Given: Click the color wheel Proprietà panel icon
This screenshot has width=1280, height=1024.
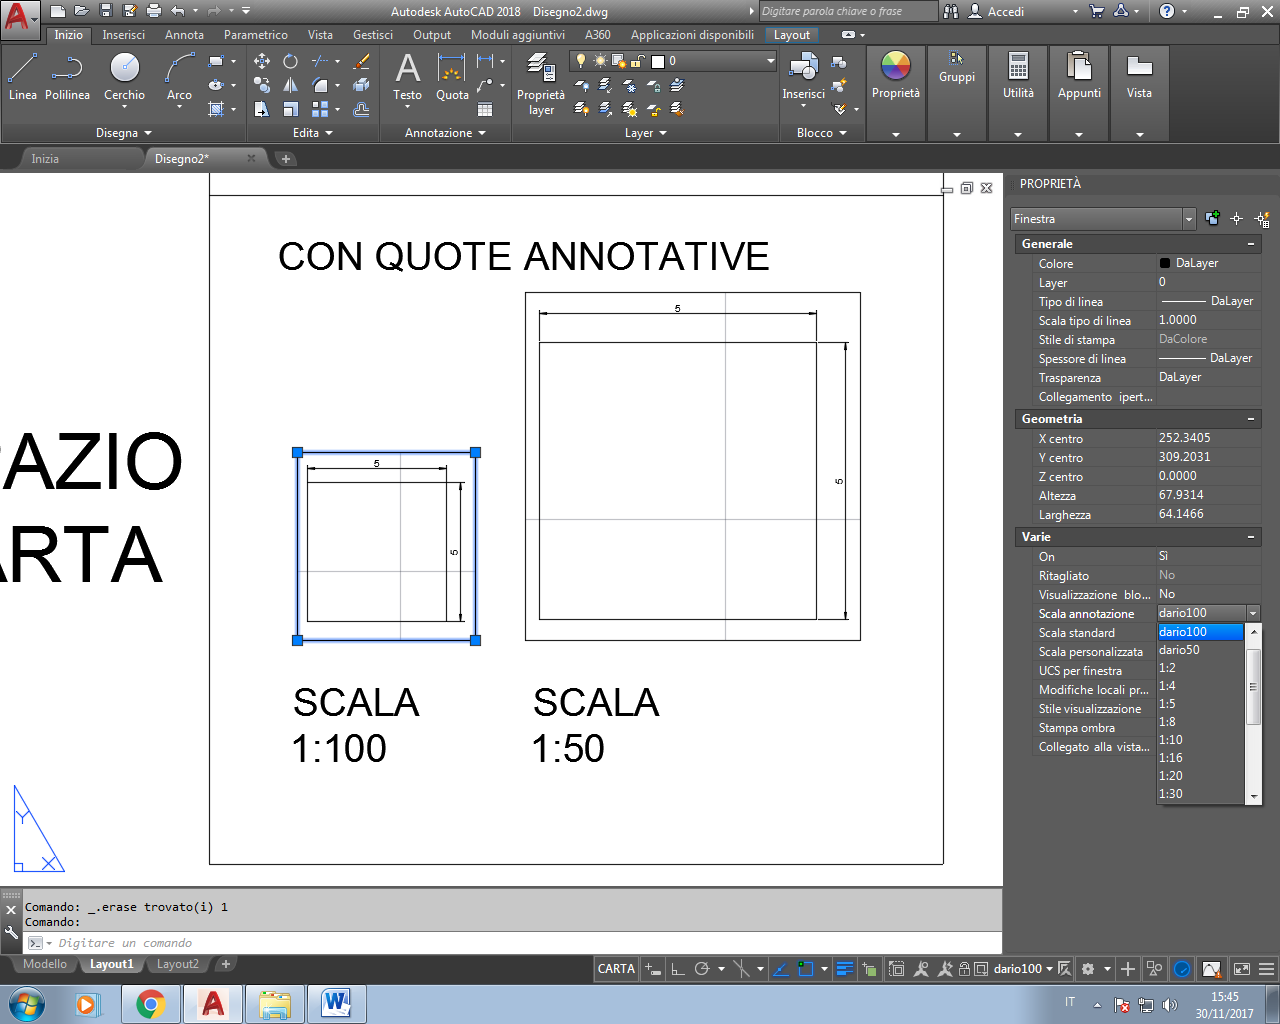Looking at the screenshot, I should tap(896, 67).
